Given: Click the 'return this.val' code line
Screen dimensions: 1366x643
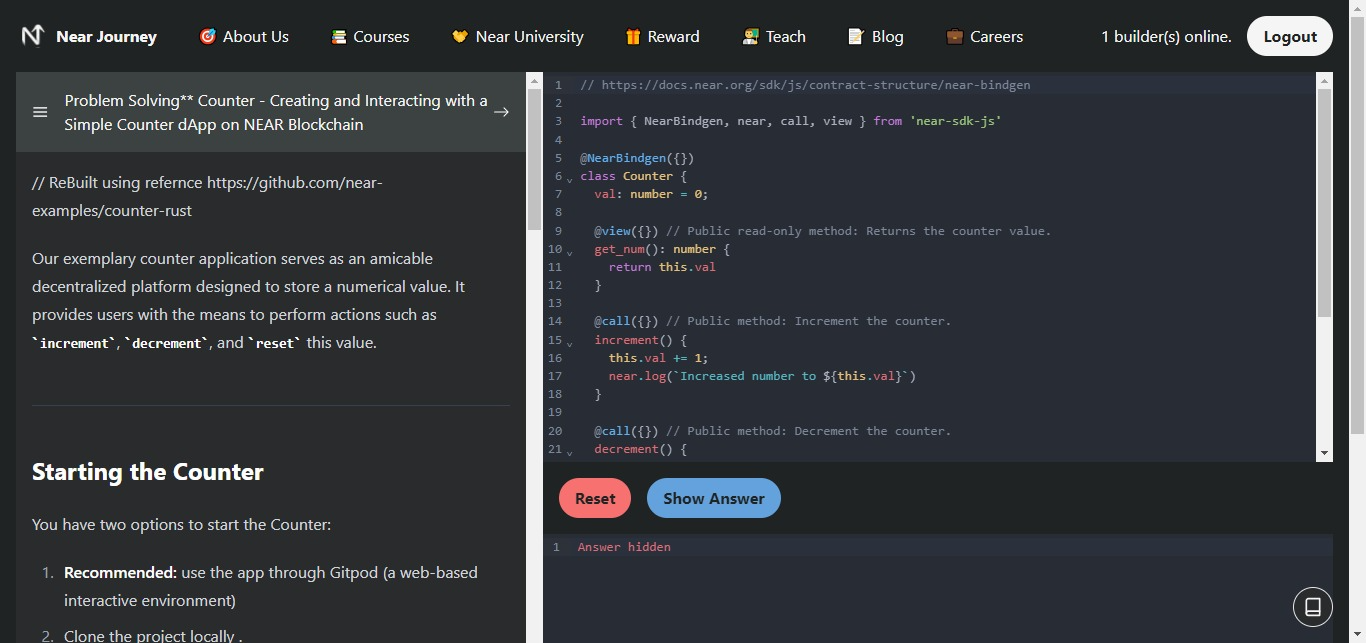Looking at the screenshot, I should point(662,267).
